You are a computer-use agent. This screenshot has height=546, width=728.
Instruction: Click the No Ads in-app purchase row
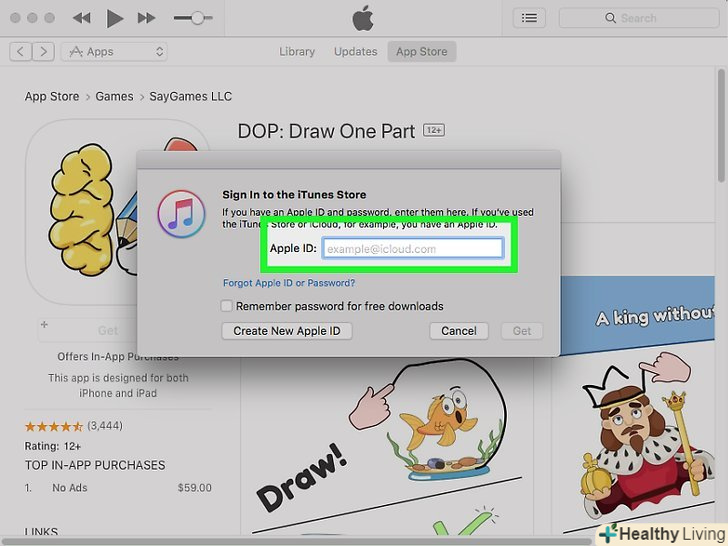[x=118, y=488]
